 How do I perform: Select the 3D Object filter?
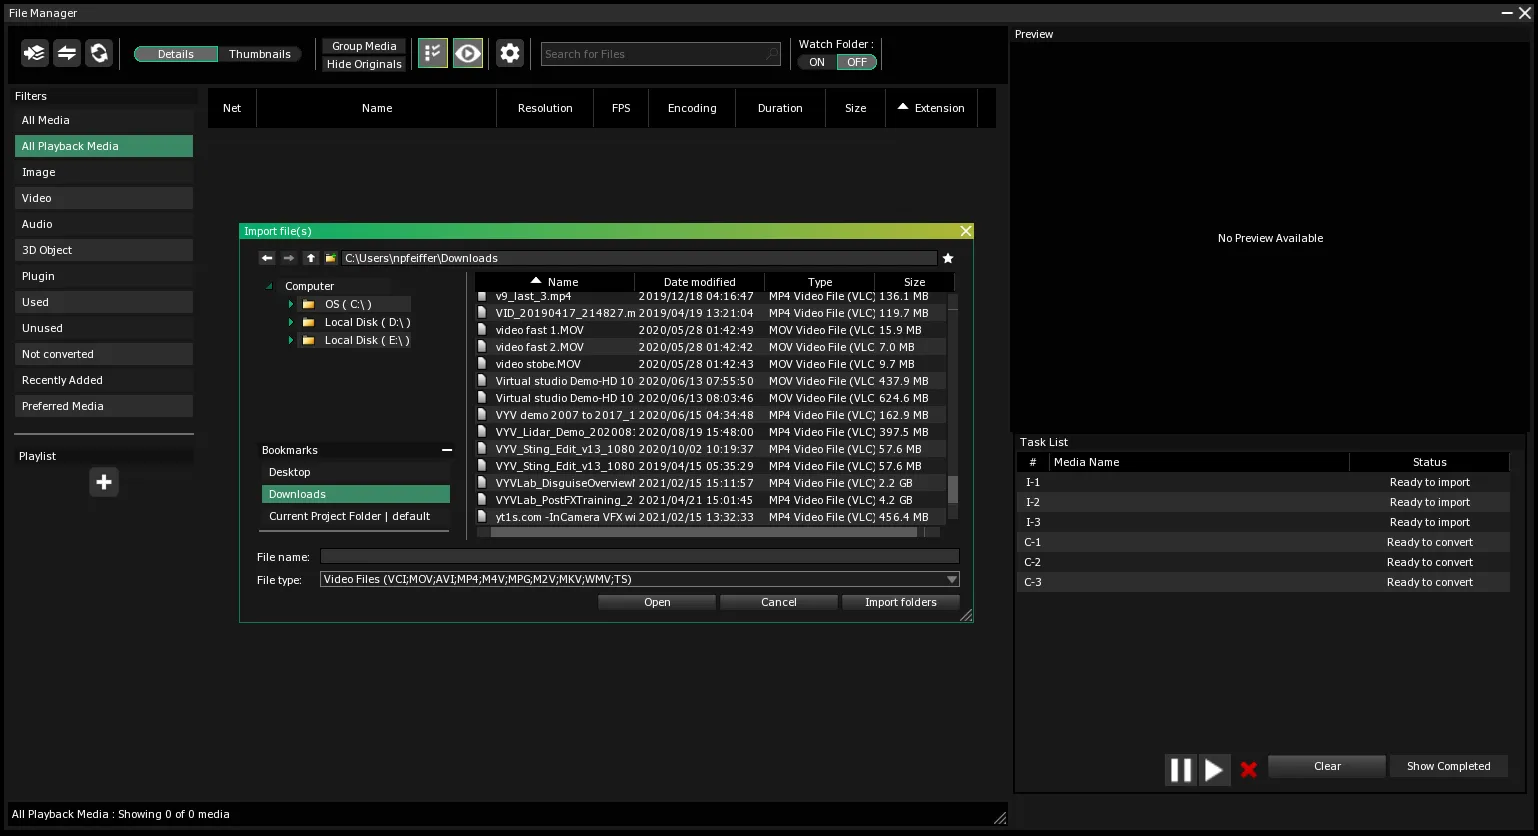(104, 250)
